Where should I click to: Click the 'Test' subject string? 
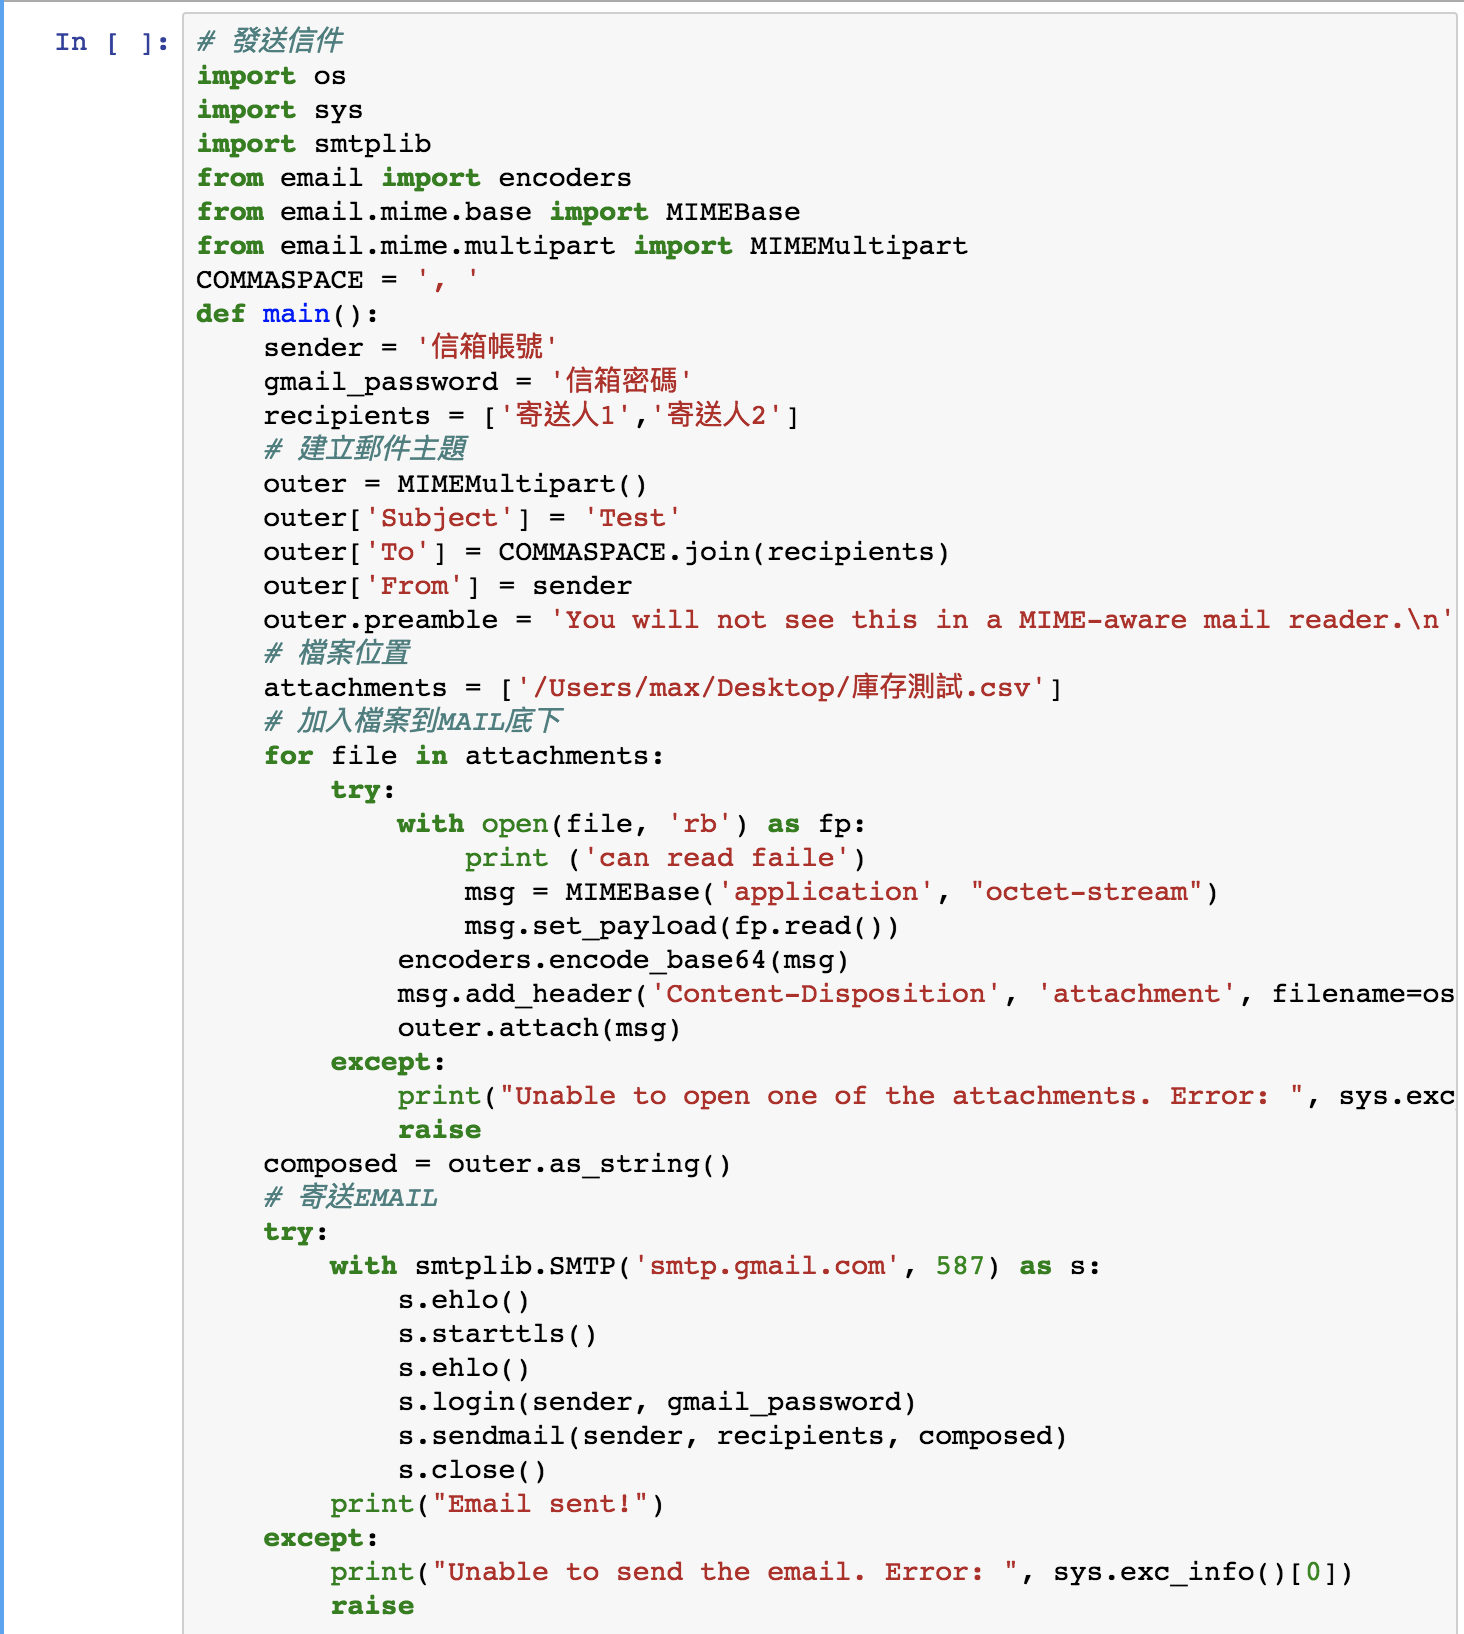tap(632, 518)
